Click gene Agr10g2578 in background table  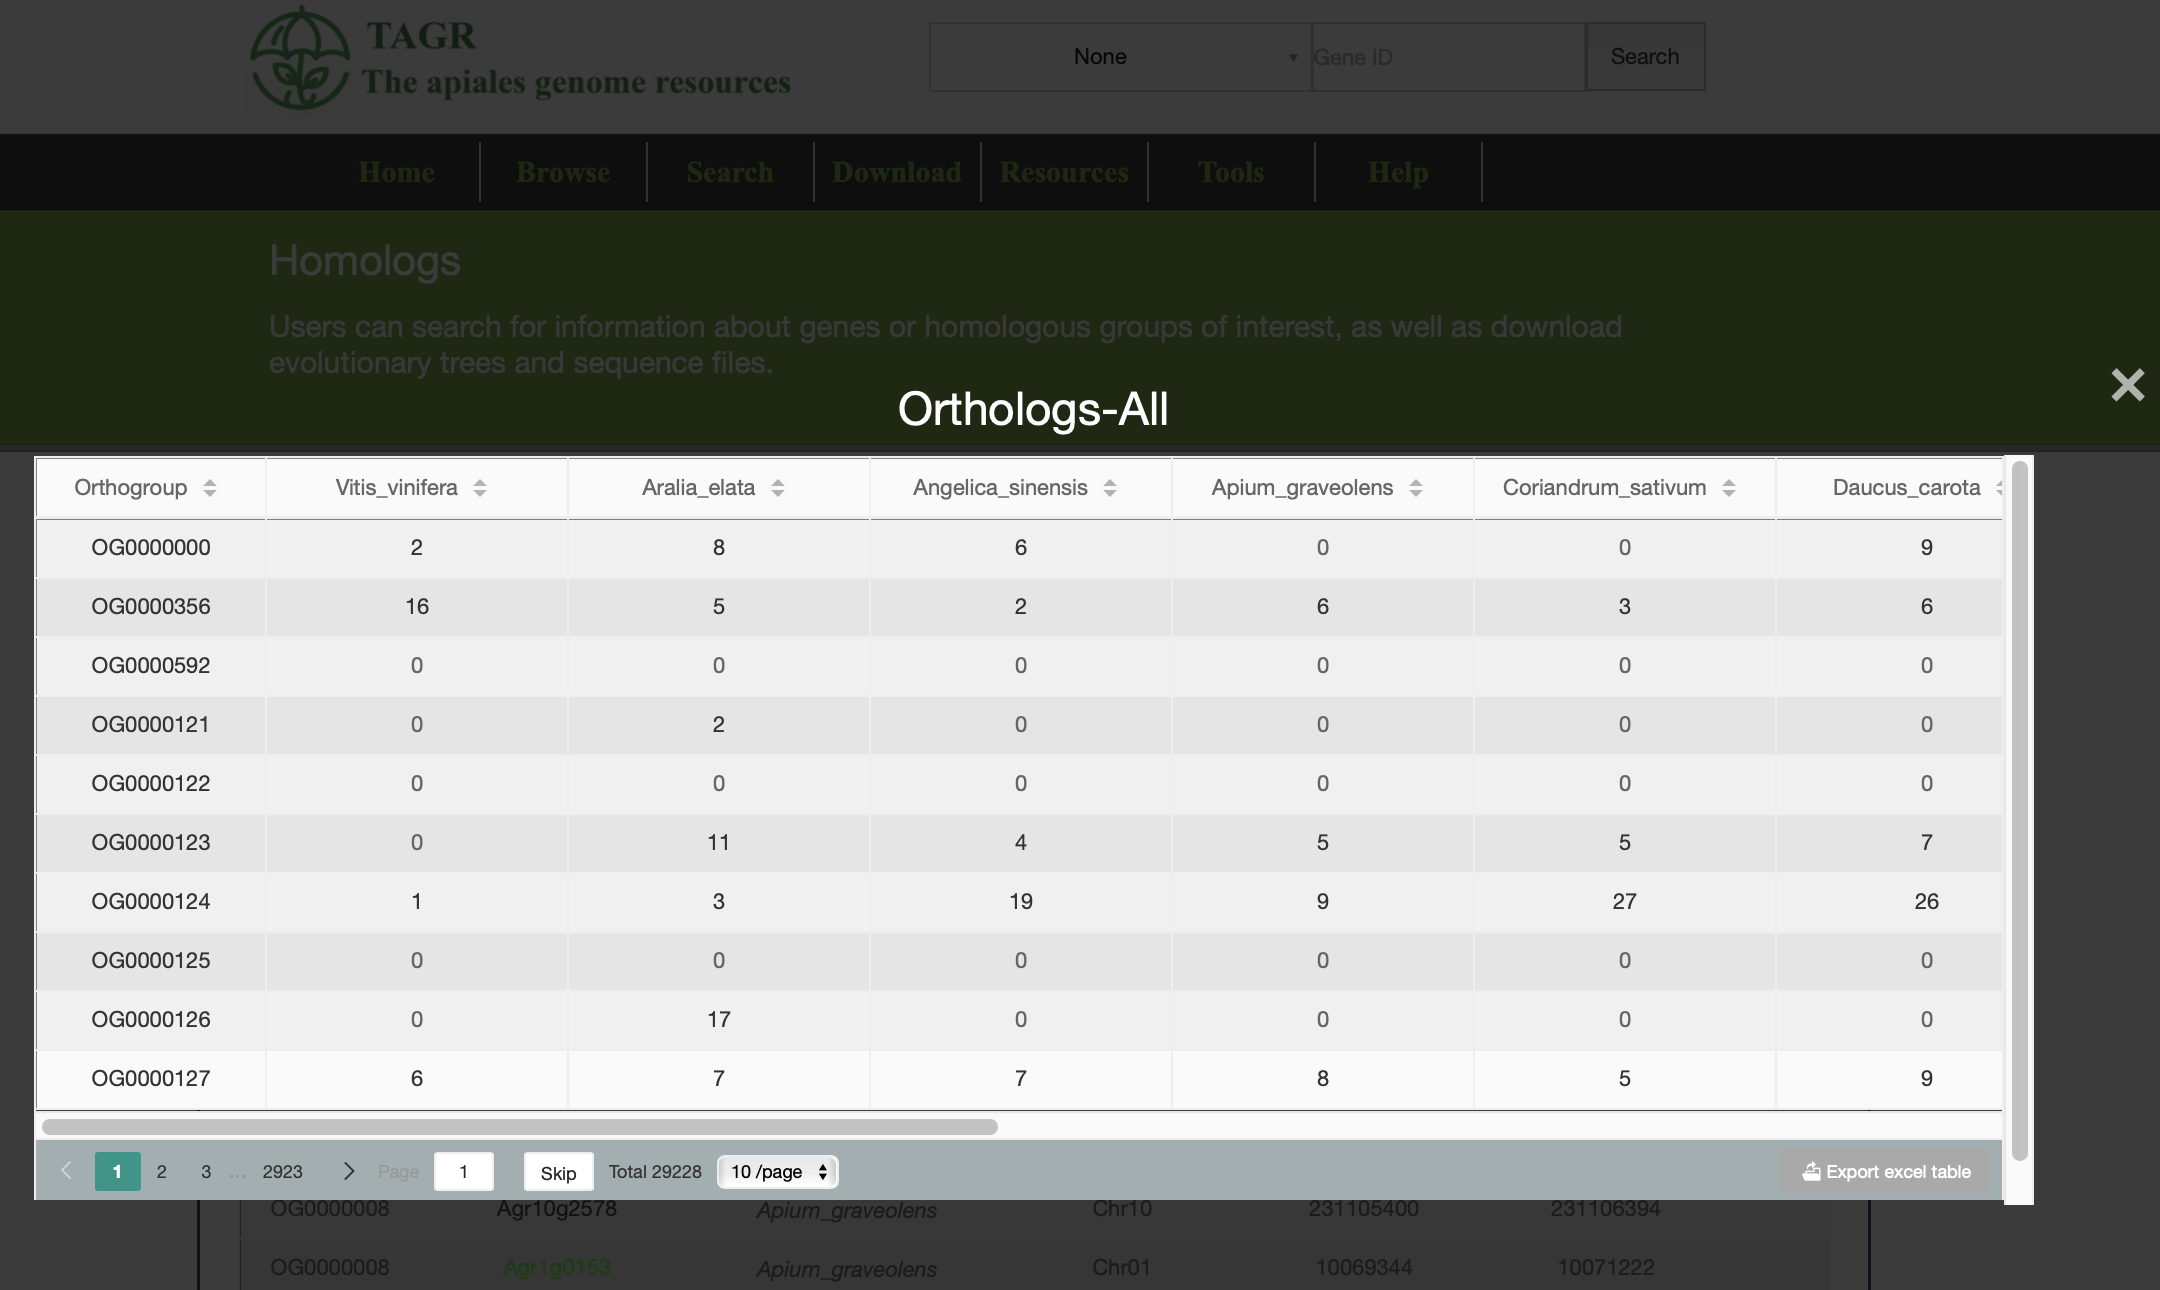point(557,1209)
